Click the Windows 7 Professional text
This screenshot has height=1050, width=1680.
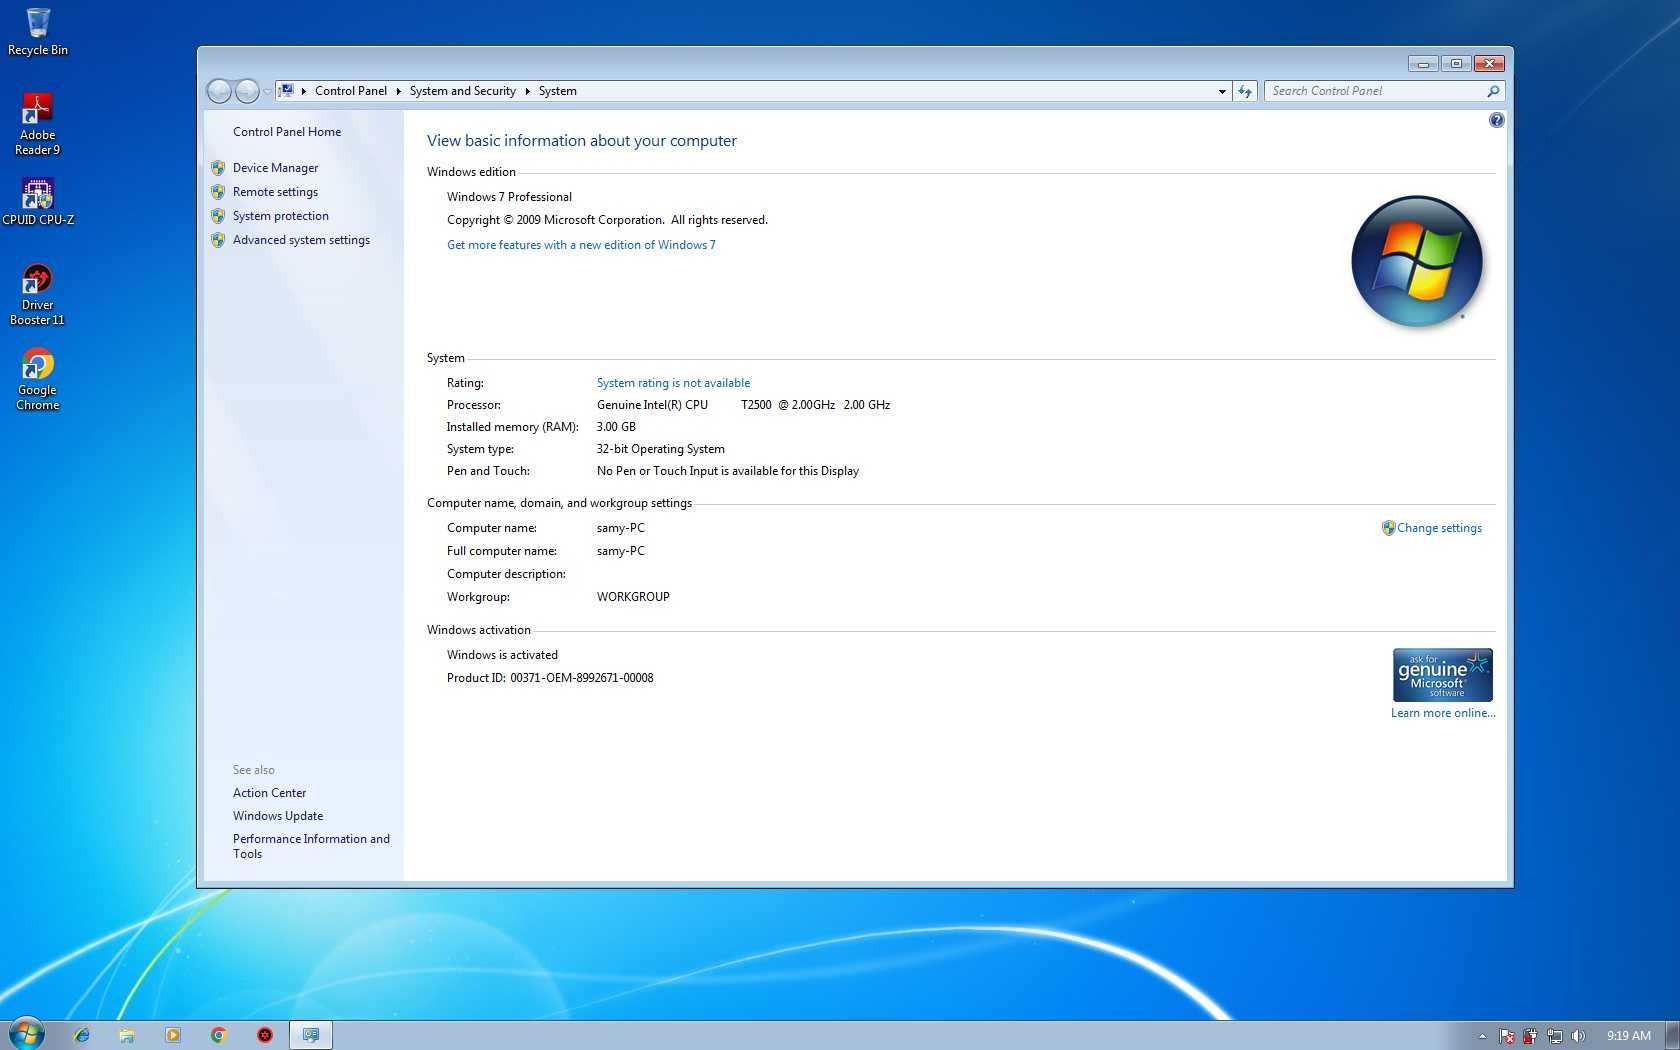point(509,197)
